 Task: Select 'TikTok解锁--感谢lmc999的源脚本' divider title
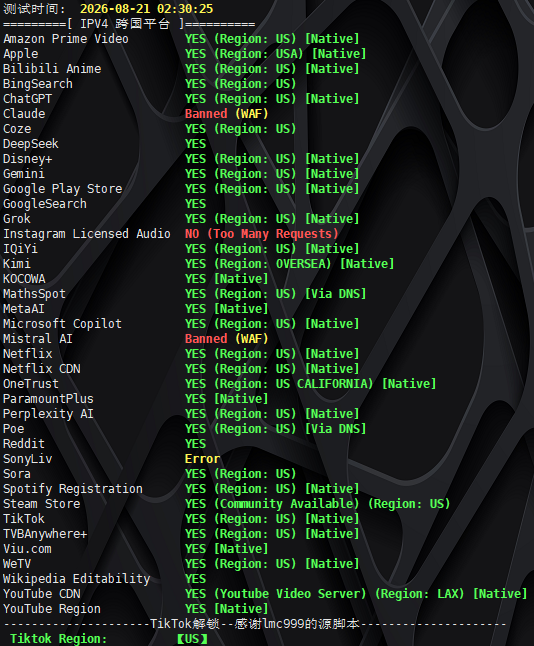[x=255, y=624]
